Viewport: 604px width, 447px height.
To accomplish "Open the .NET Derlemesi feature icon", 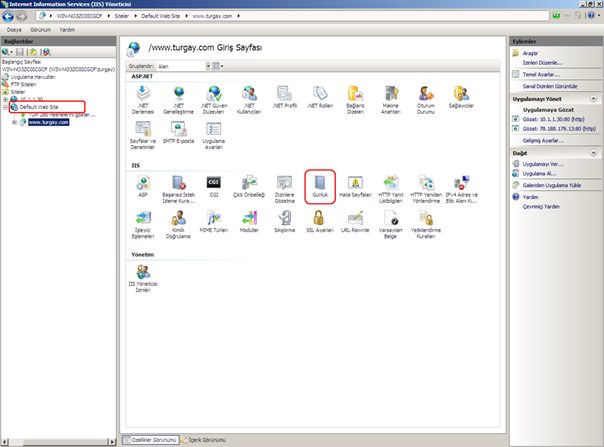I will (x=143, y=99).
